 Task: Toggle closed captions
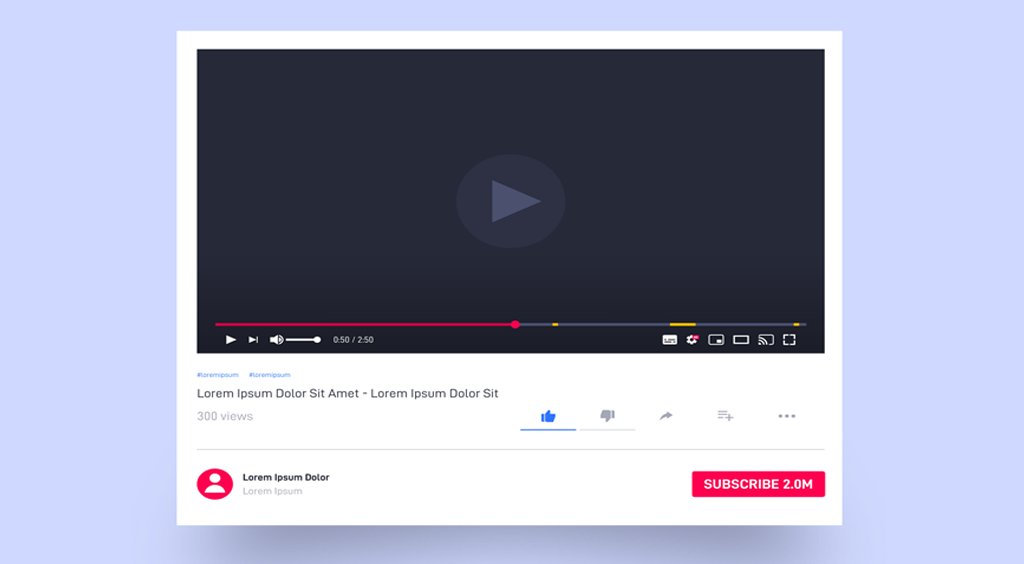669,340
